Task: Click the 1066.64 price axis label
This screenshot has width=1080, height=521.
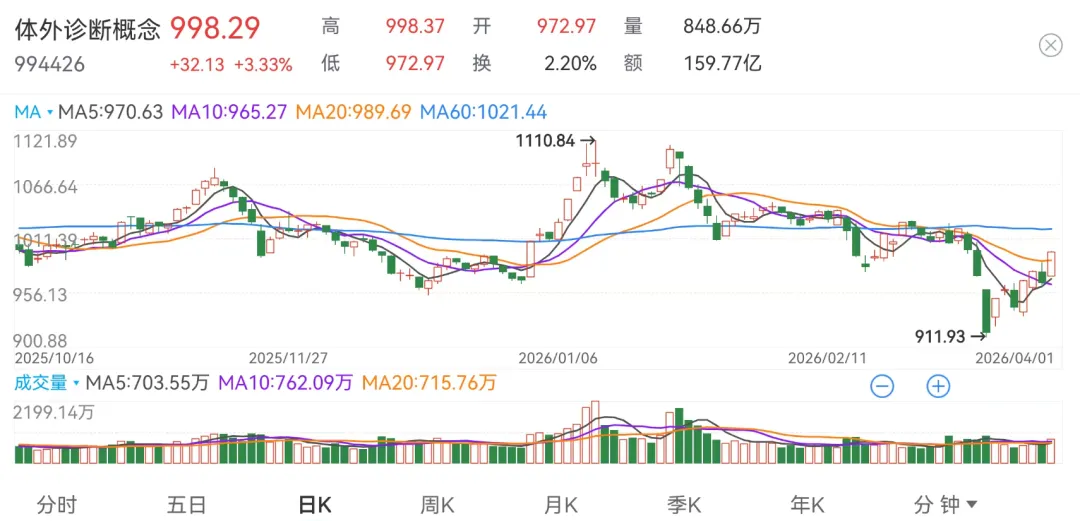Action: click(45, 187)
